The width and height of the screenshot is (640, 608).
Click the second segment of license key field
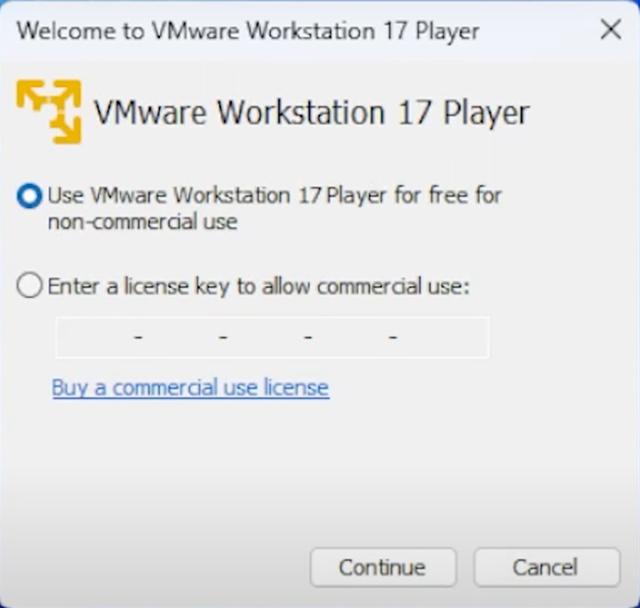pyautogui.click(x=180, y=338)
